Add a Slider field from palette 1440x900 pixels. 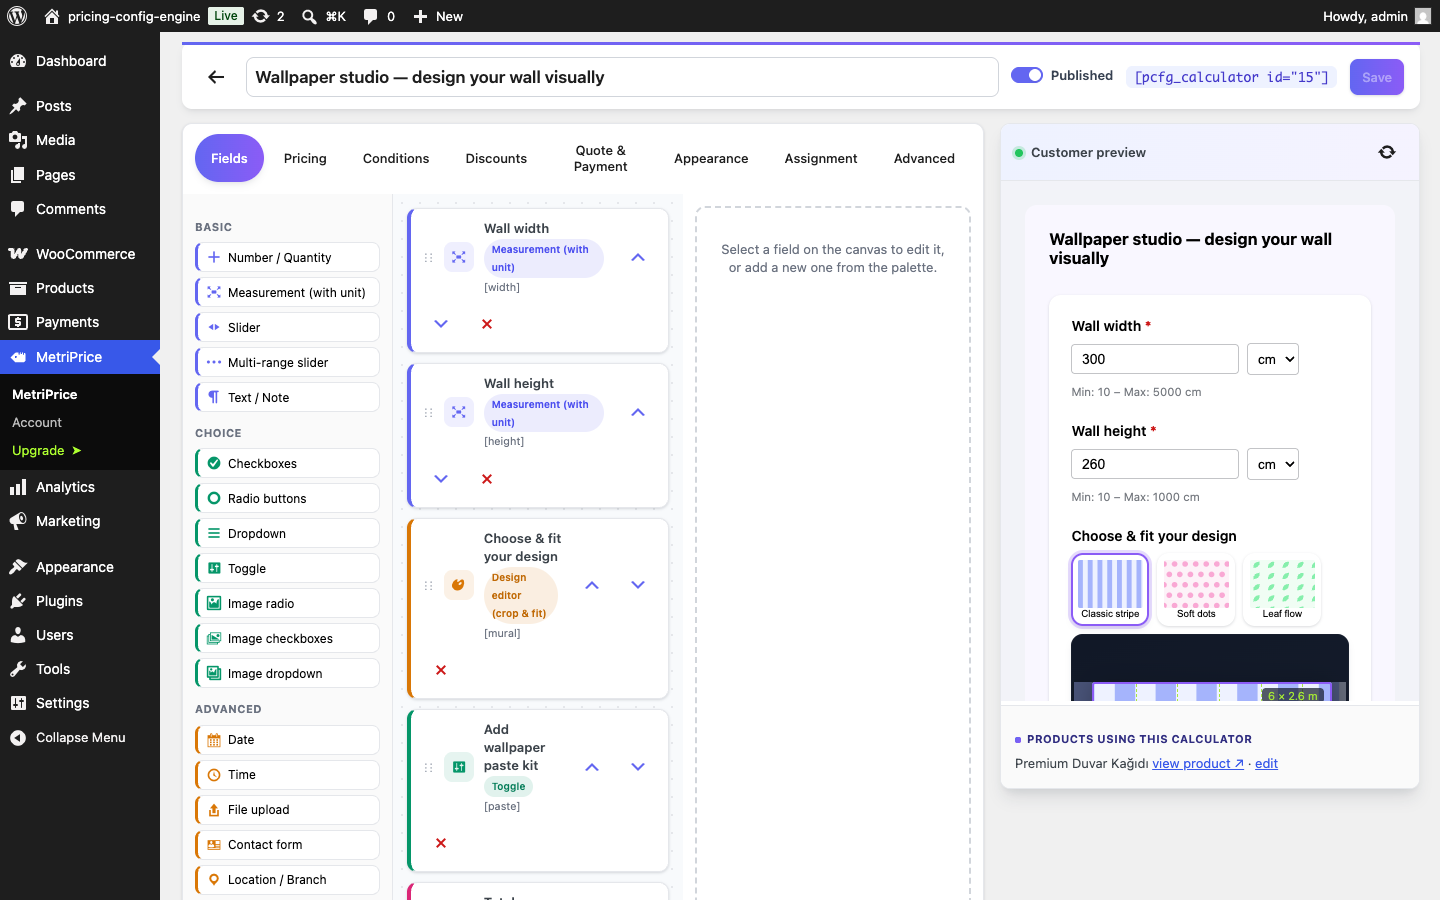(288, 327)
